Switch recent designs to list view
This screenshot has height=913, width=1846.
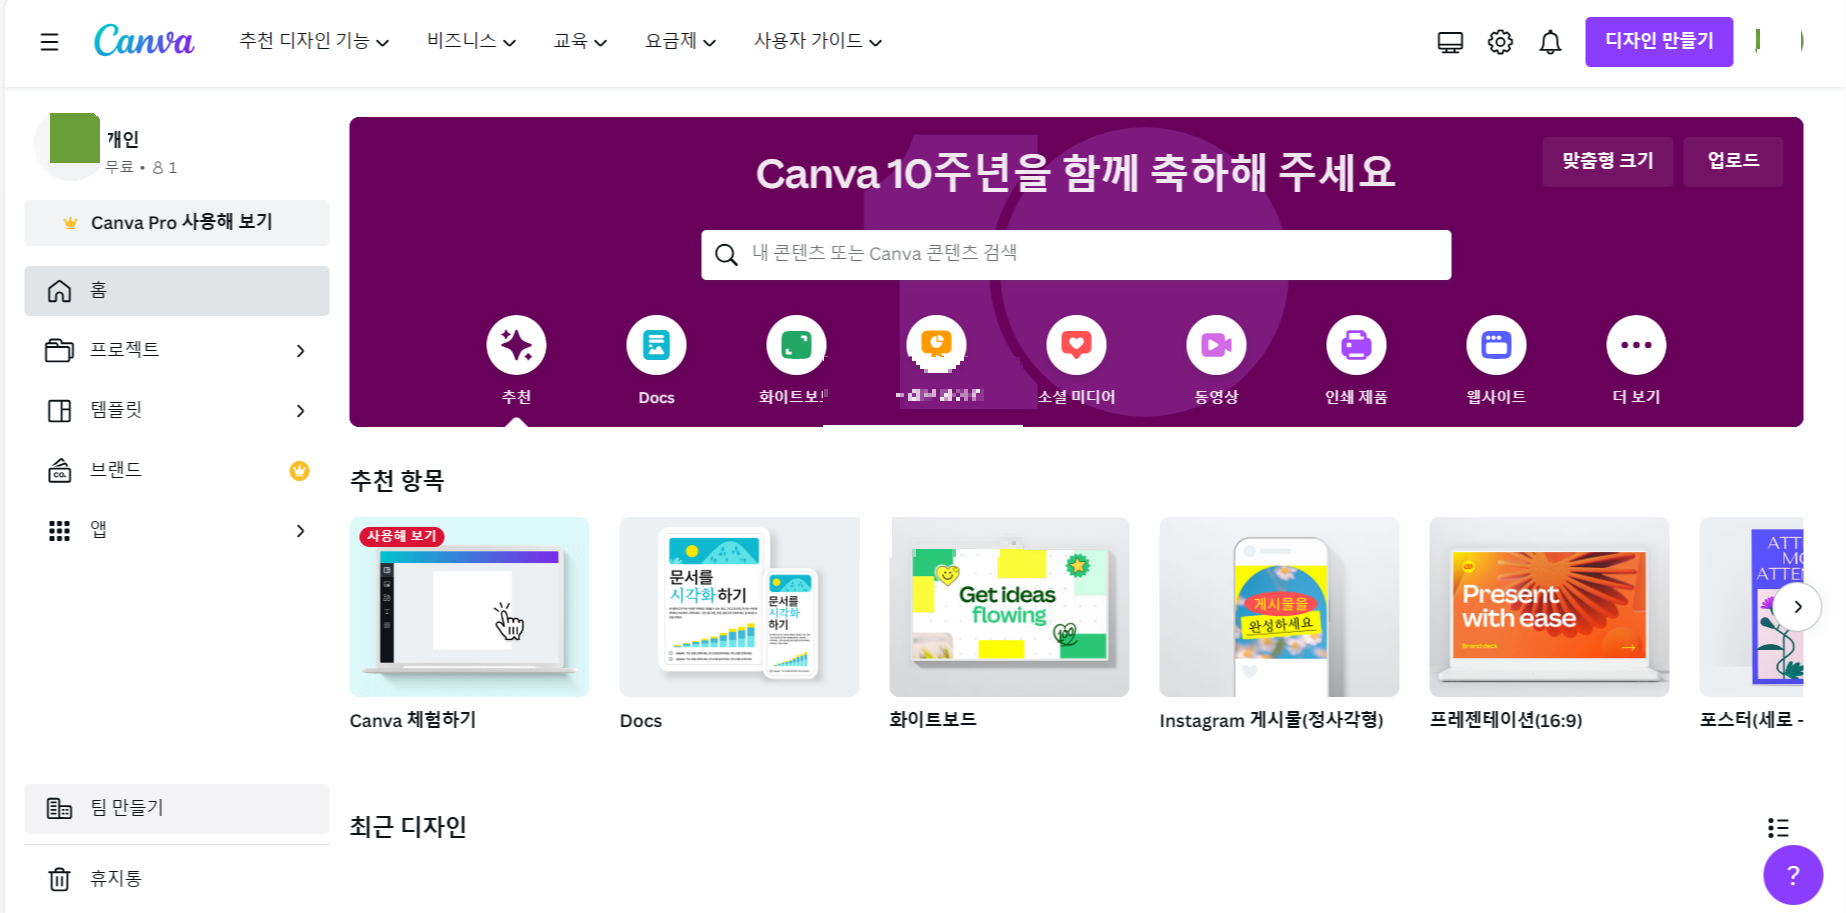tap(1778, 828)
